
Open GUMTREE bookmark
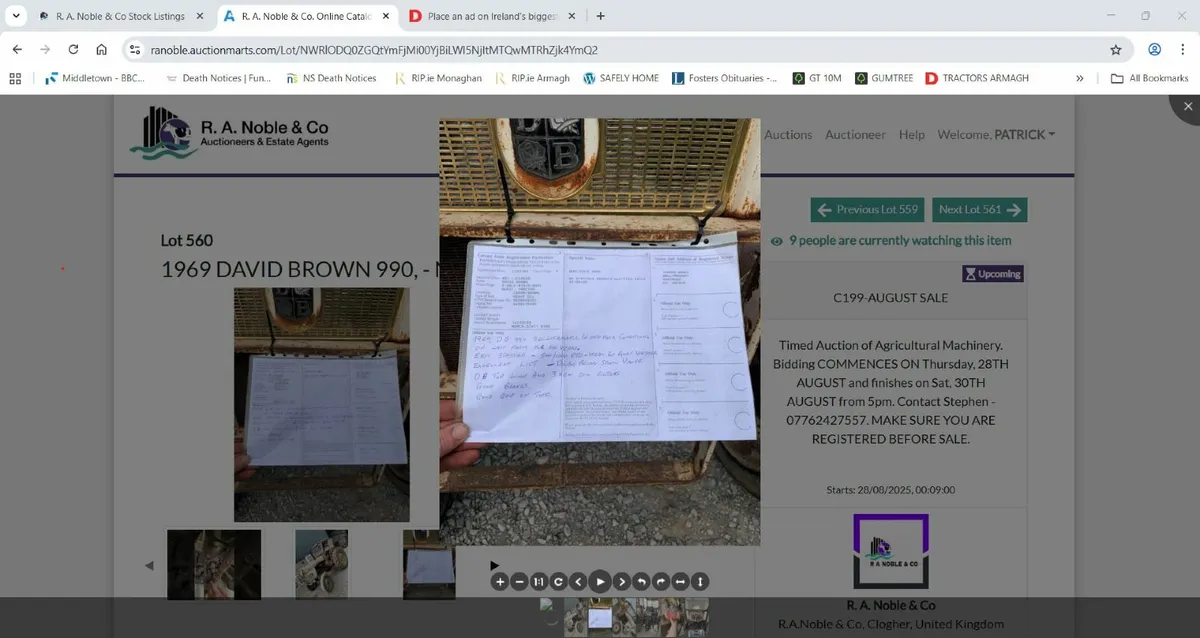(x=883, y=78)
